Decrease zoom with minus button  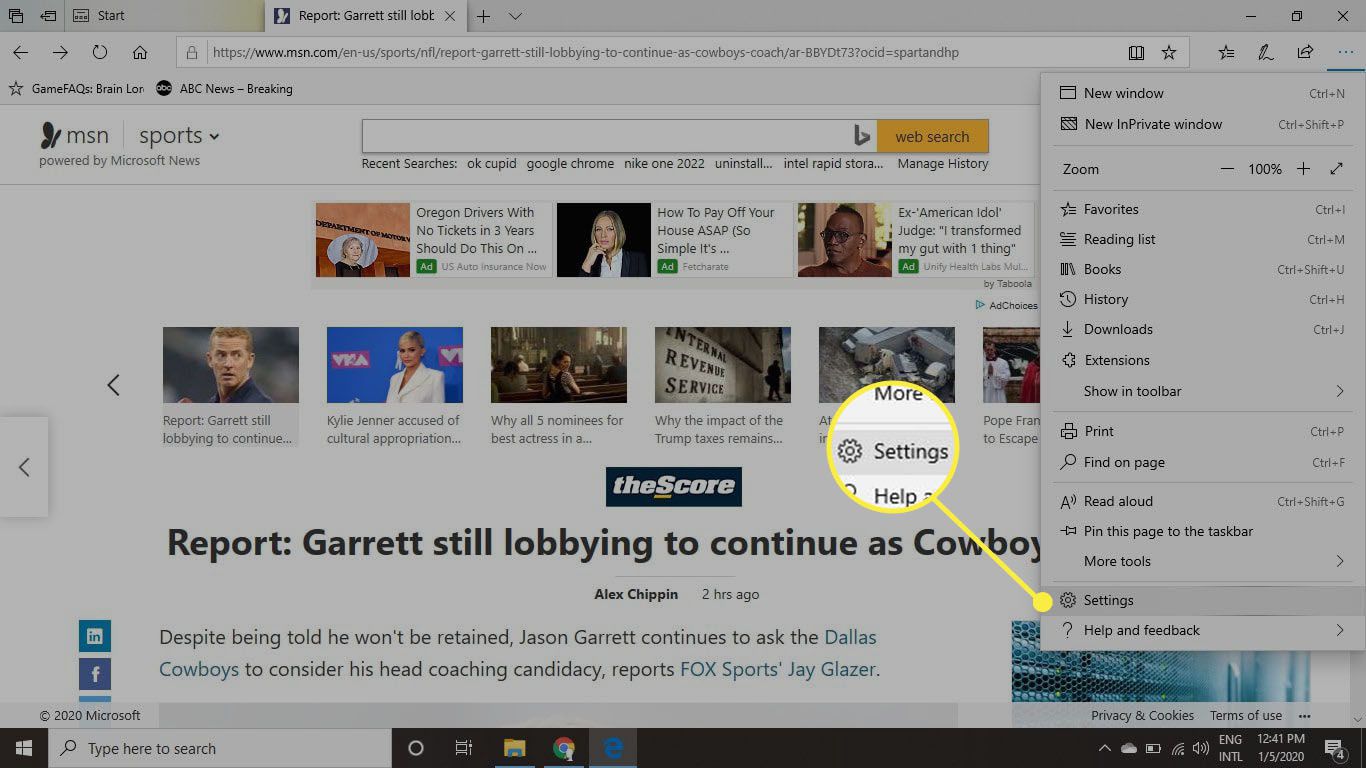pyautogui.click(x=1227, y=169)
